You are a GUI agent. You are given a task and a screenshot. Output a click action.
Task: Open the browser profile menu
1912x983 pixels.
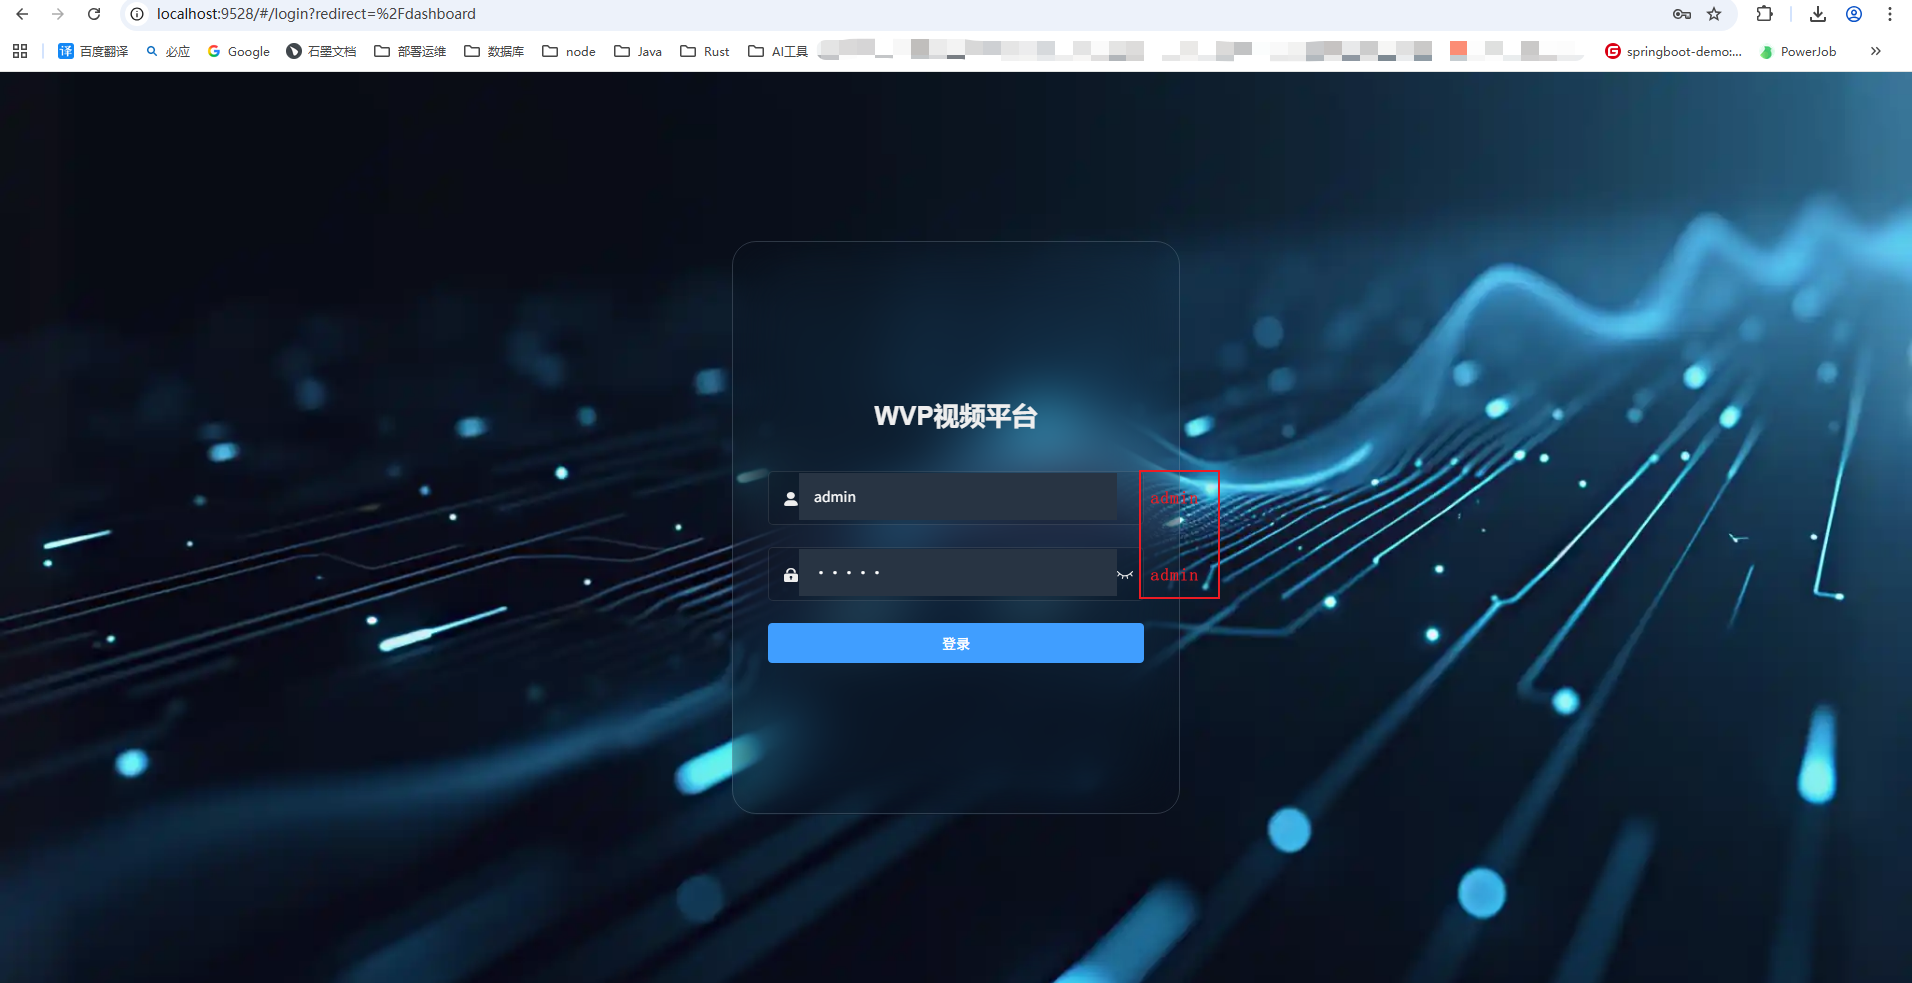point(1854,14)
